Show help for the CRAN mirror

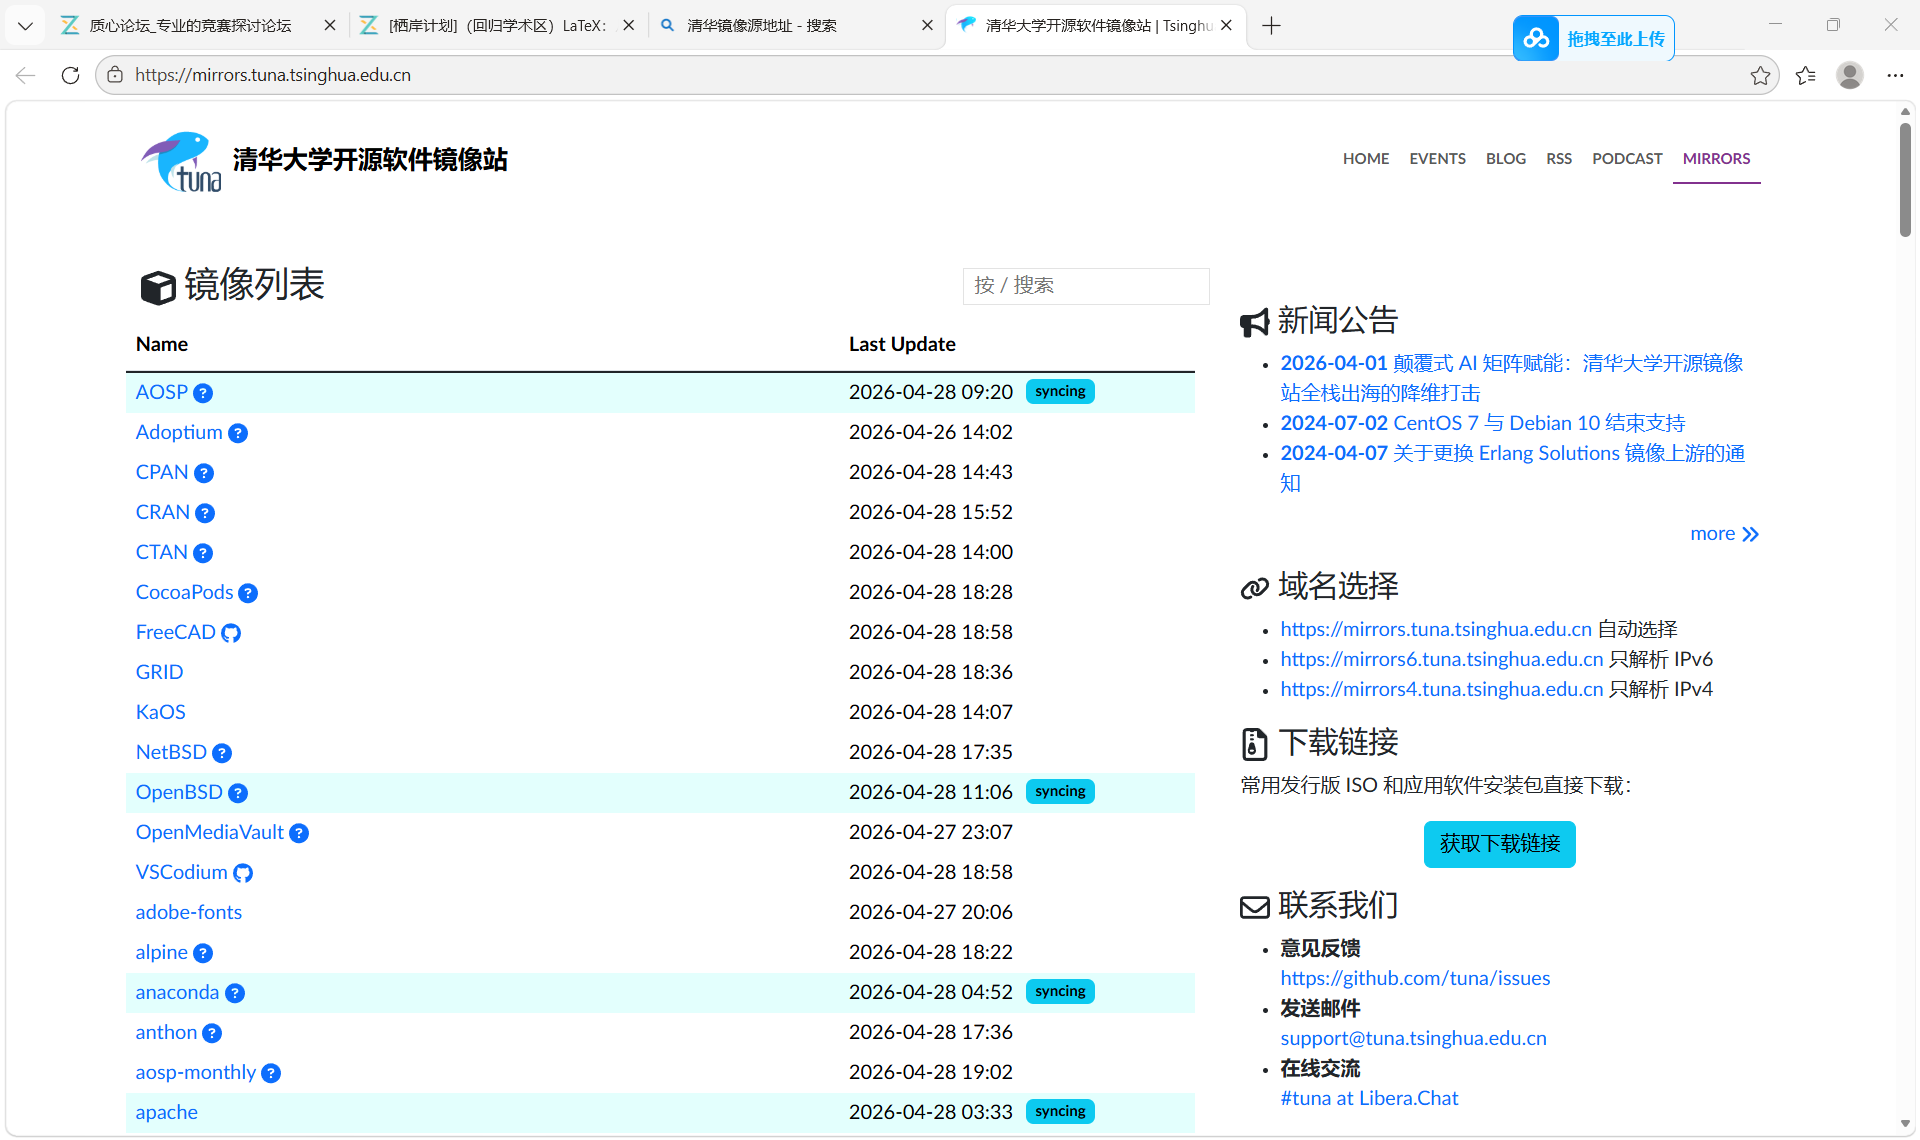(x=205, y=513)
